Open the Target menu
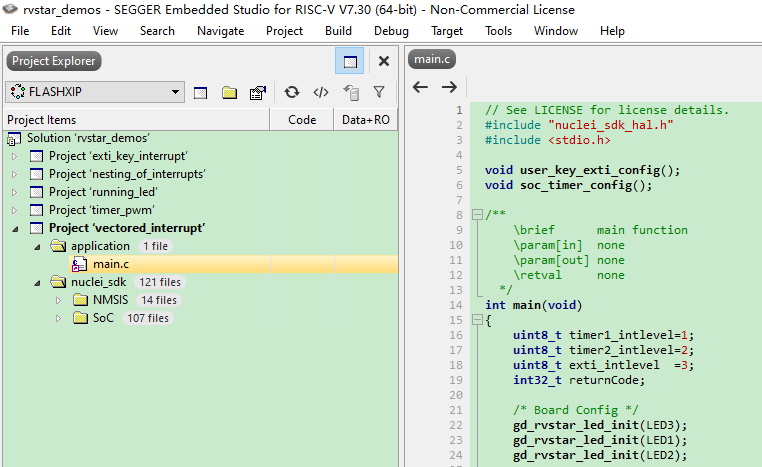 tap(447, 31)
